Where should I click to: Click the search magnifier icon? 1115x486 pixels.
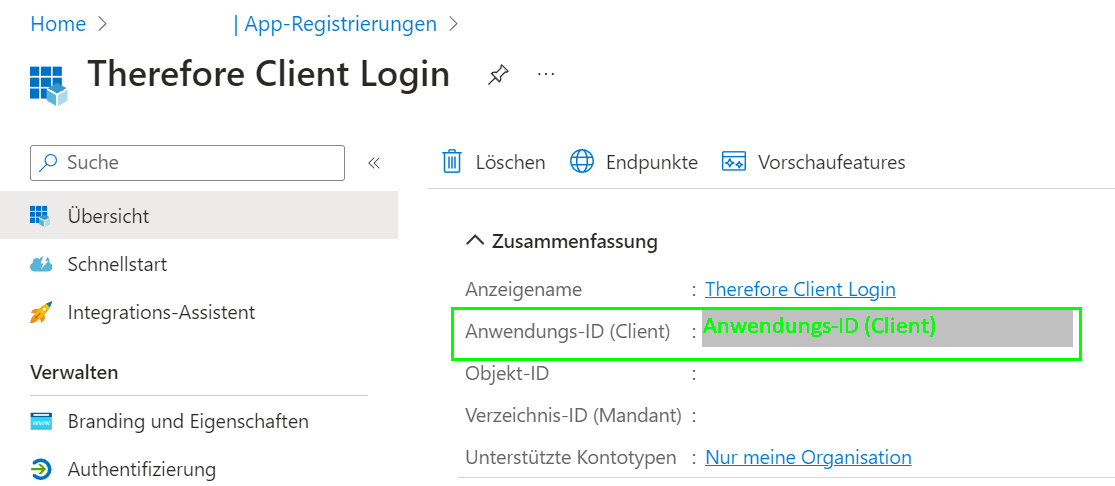48,163
